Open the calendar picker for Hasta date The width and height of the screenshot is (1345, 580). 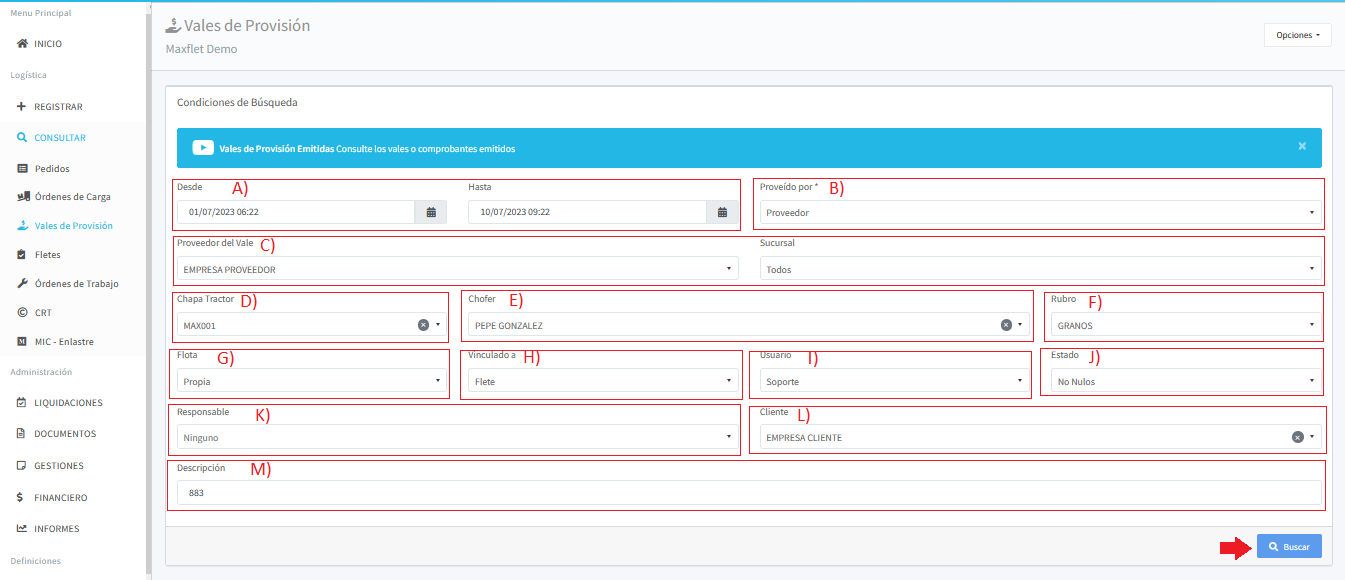pyautogui.click(x=722, y=212)
